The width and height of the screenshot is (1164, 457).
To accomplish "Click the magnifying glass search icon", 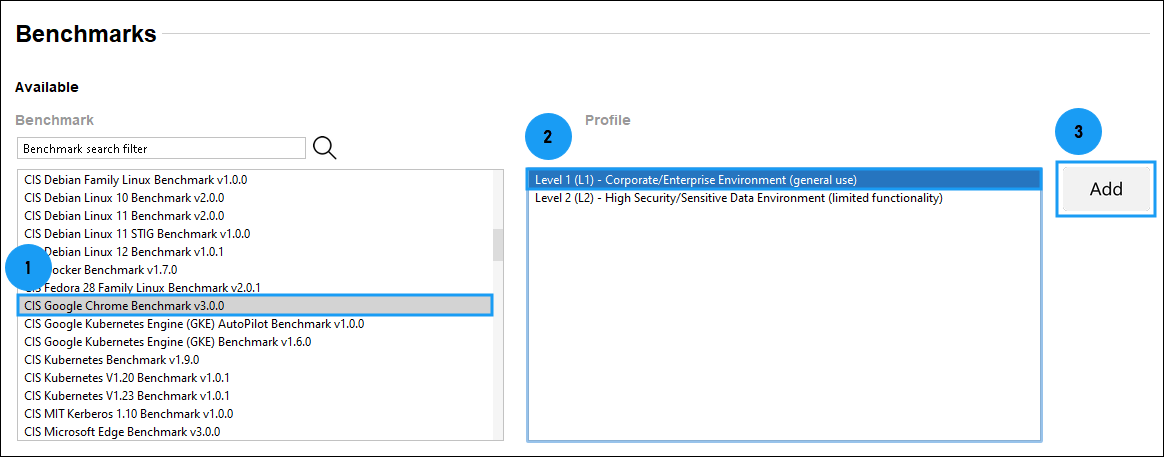I will click(x=324, y=148).
